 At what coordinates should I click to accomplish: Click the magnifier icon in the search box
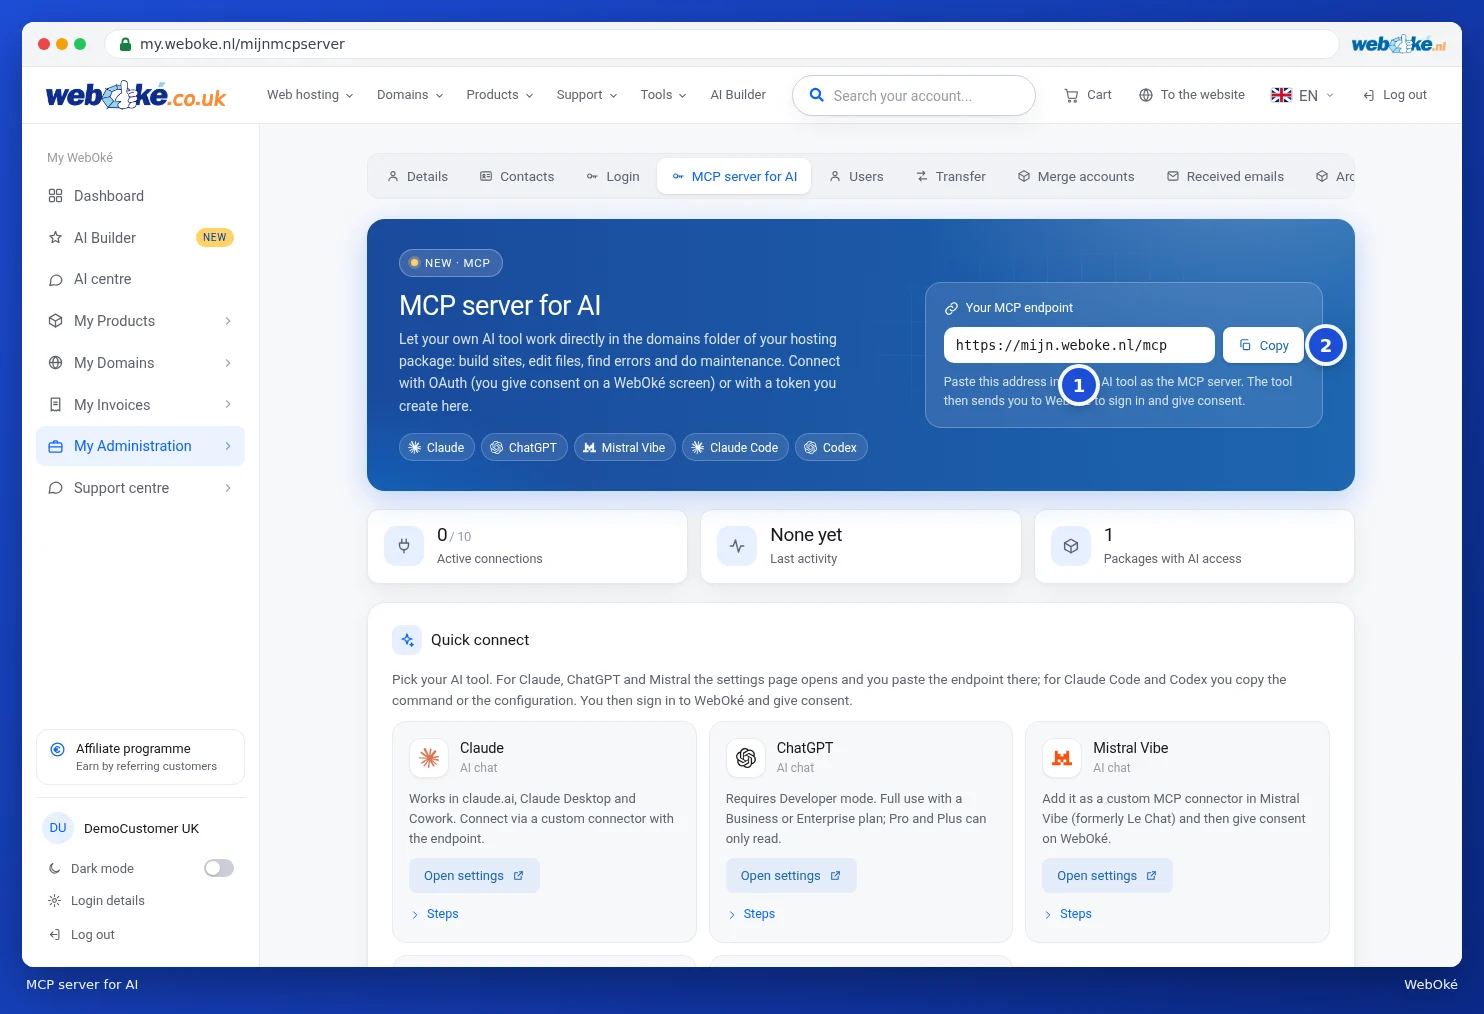point(816,95)
